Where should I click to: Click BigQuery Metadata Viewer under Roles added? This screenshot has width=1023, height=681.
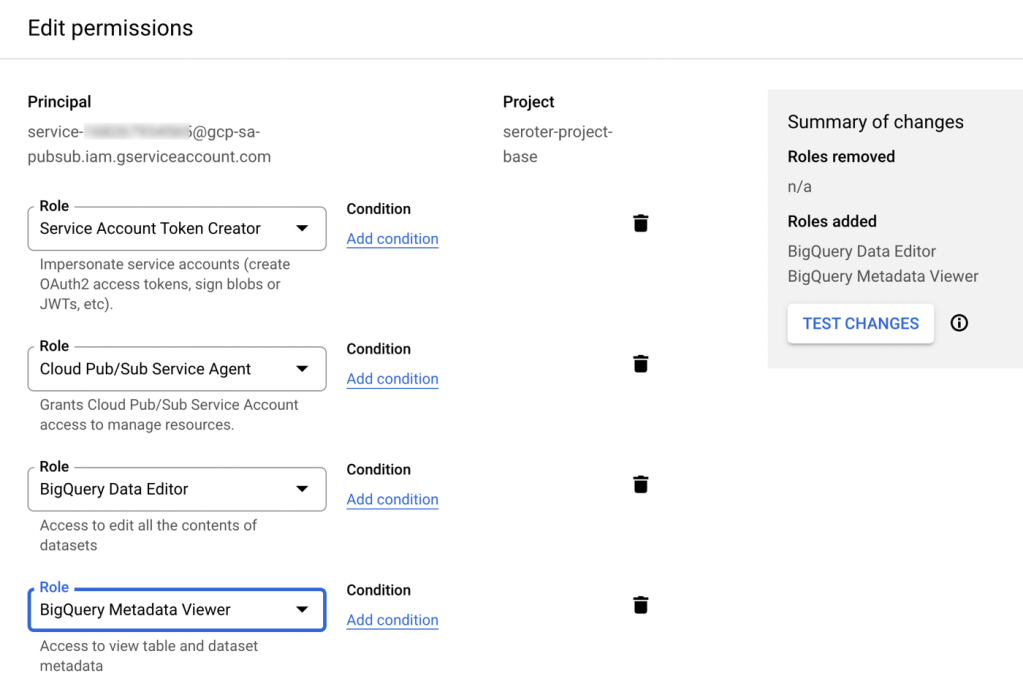[x=882, y=276]
